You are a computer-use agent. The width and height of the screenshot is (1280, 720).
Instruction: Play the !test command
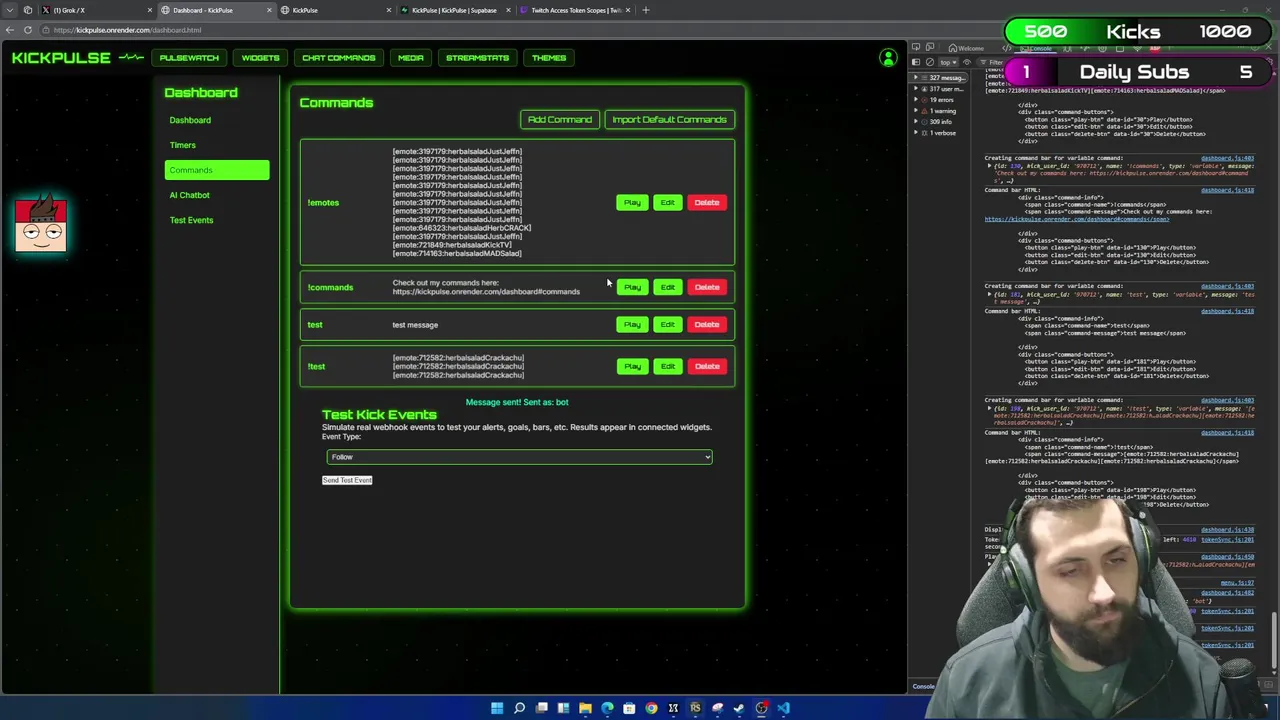[x=632, y=366]
